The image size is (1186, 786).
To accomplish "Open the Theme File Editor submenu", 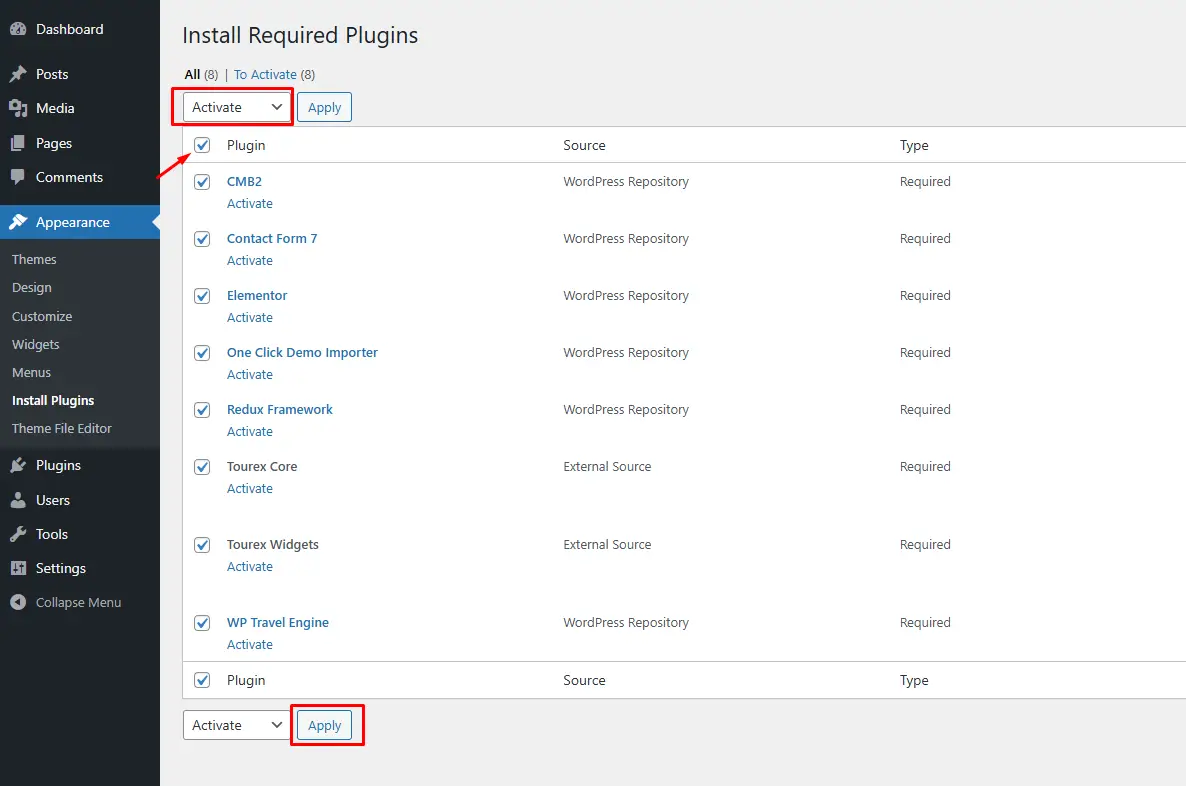I will tap(62, 428).
